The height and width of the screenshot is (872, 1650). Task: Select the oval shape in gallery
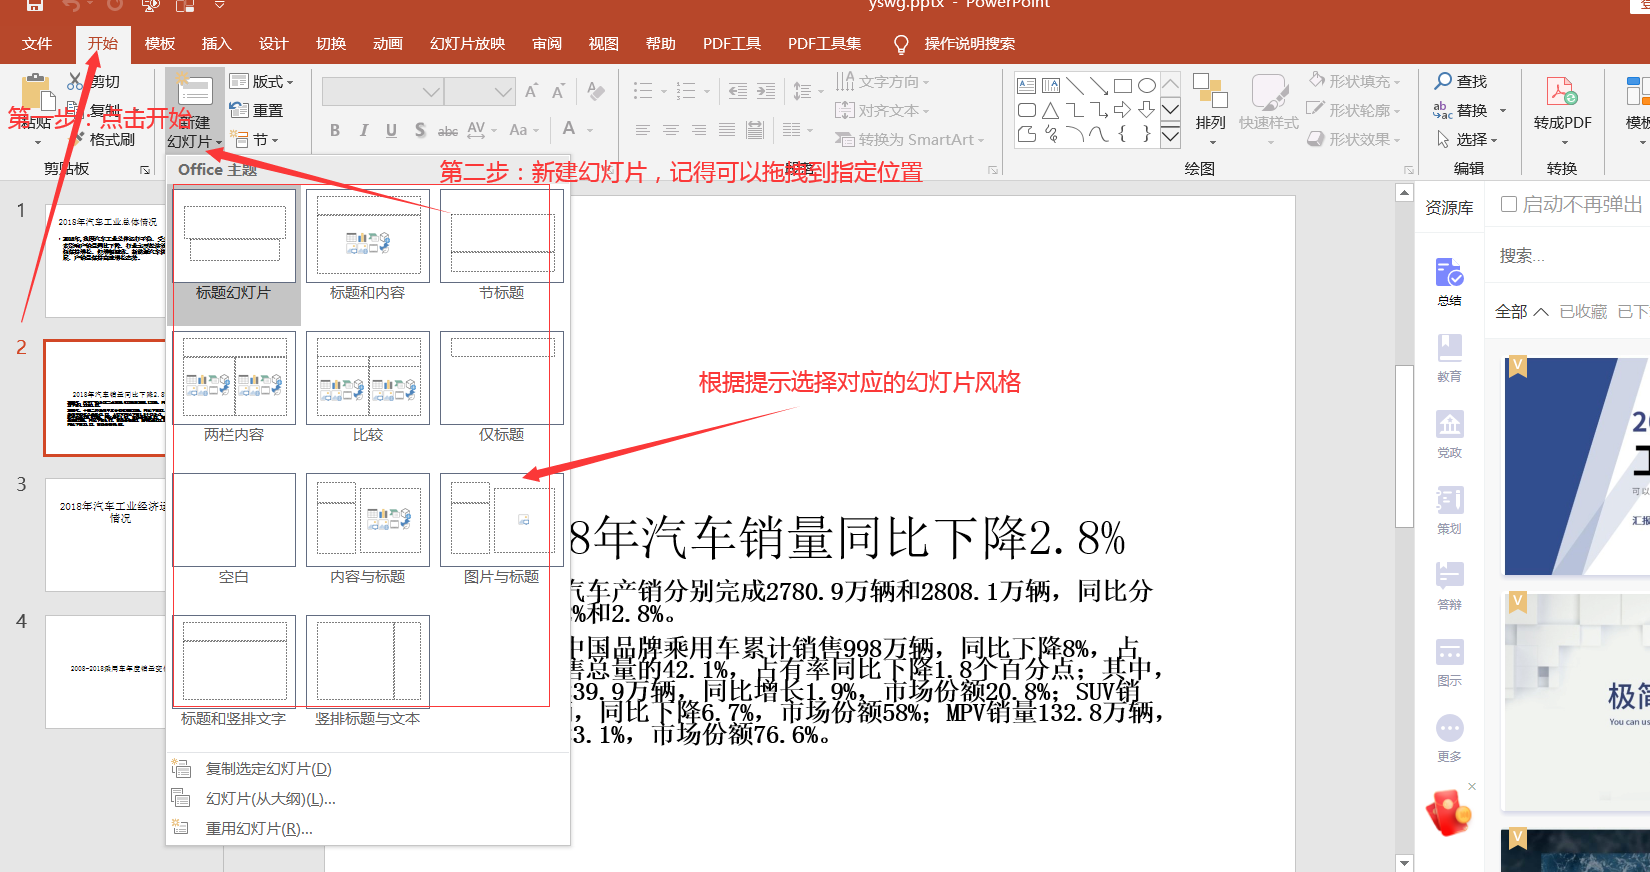(1147, 86)
